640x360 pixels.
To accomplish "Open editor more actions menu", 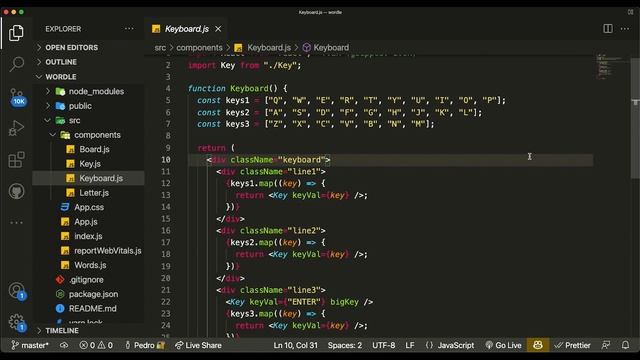I will click(x=625, y=29).
